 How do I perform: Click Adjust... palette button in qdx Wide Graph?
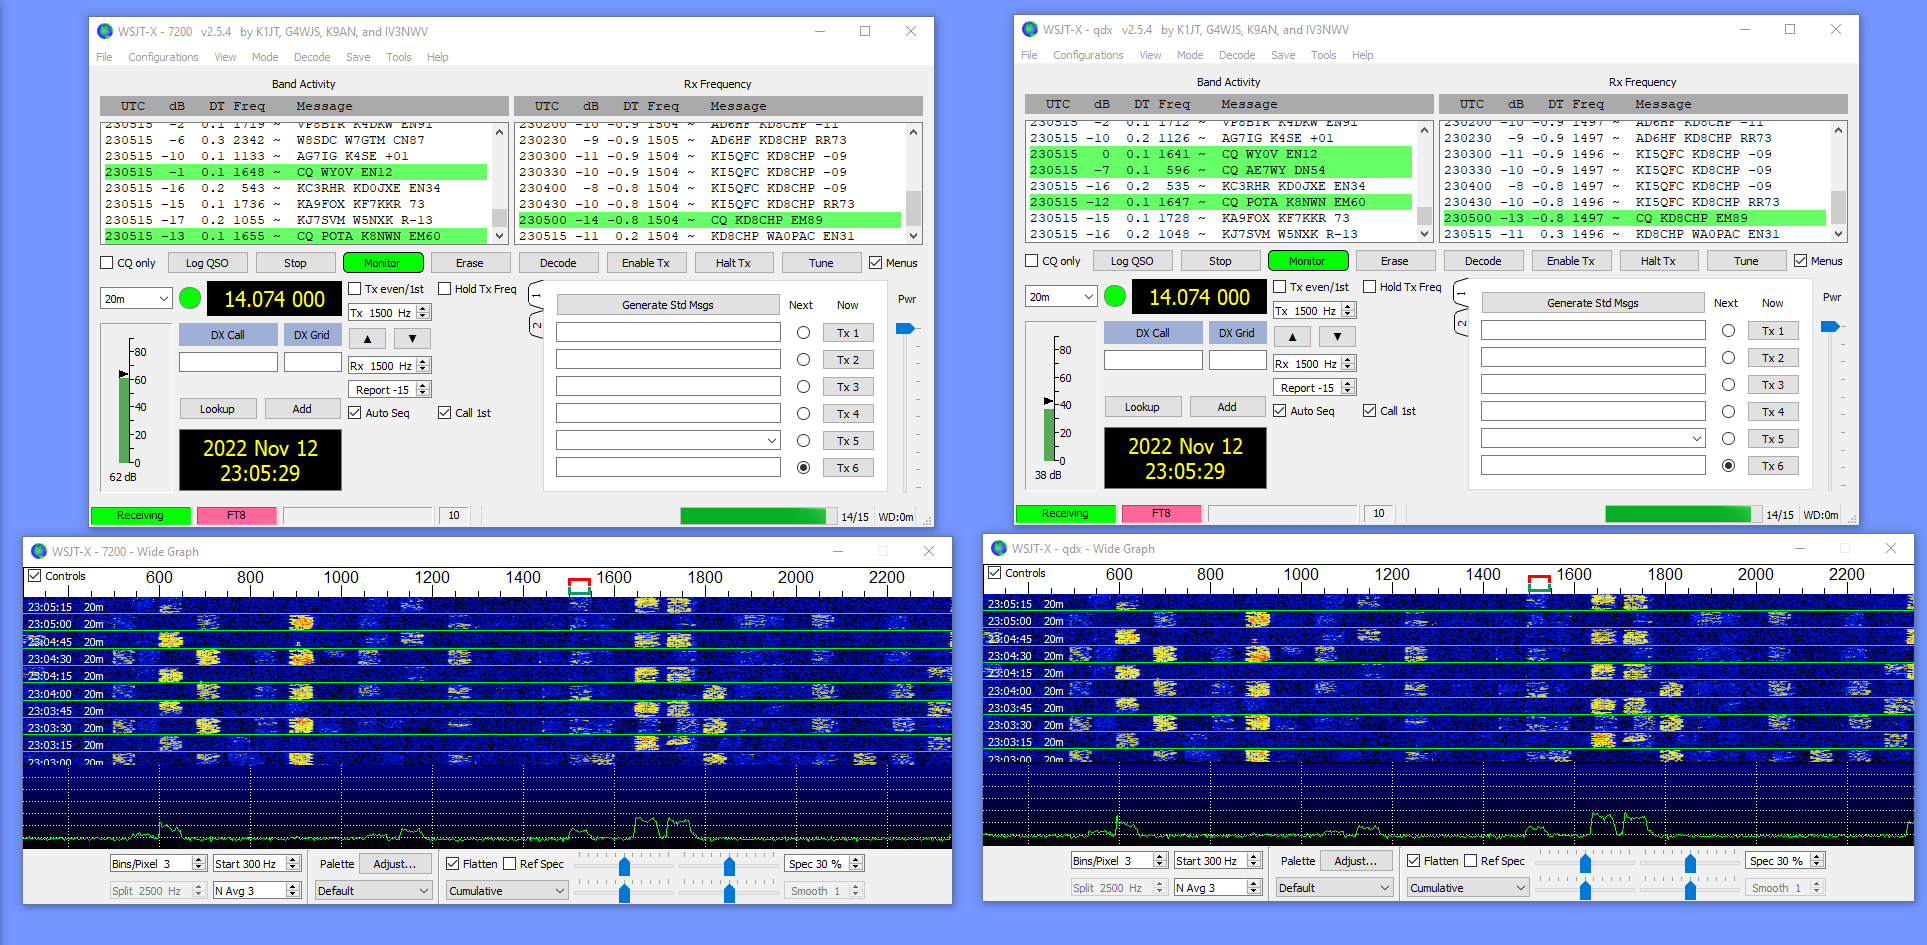coord(1356,861)
